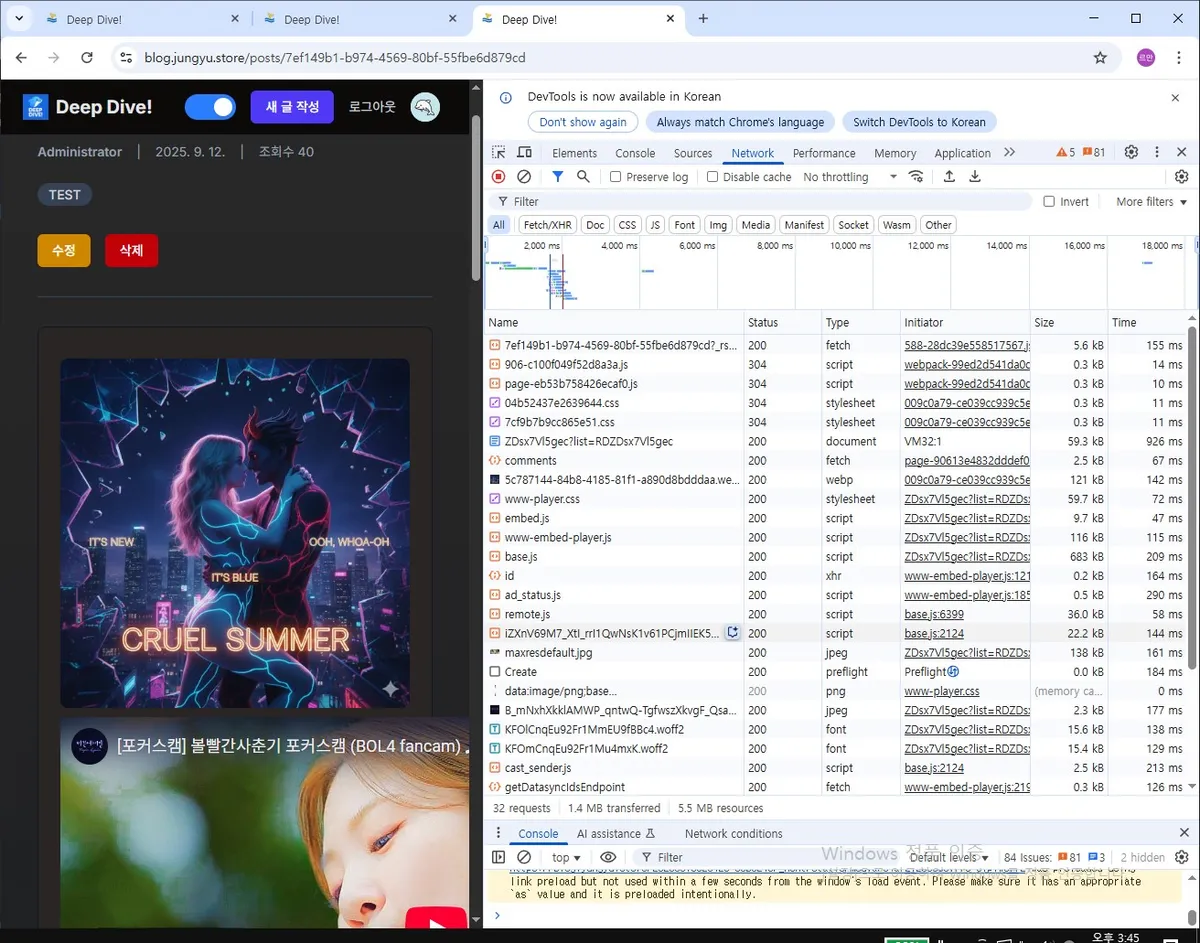Viewport: 1200px width, 943px height.
Task: Filter requests using the Img type tab
Action: click(x=718, y=224)
